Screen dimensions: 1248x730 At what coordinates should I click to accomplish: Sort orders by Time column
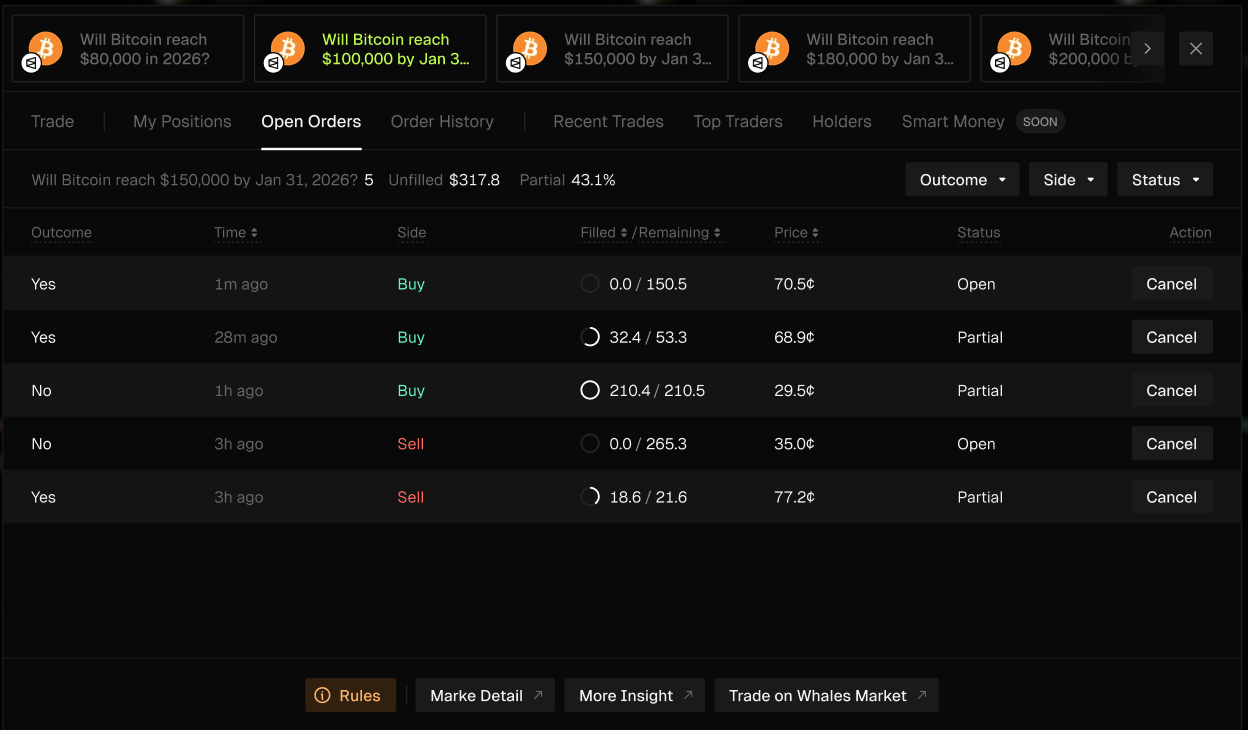point(236,233)
